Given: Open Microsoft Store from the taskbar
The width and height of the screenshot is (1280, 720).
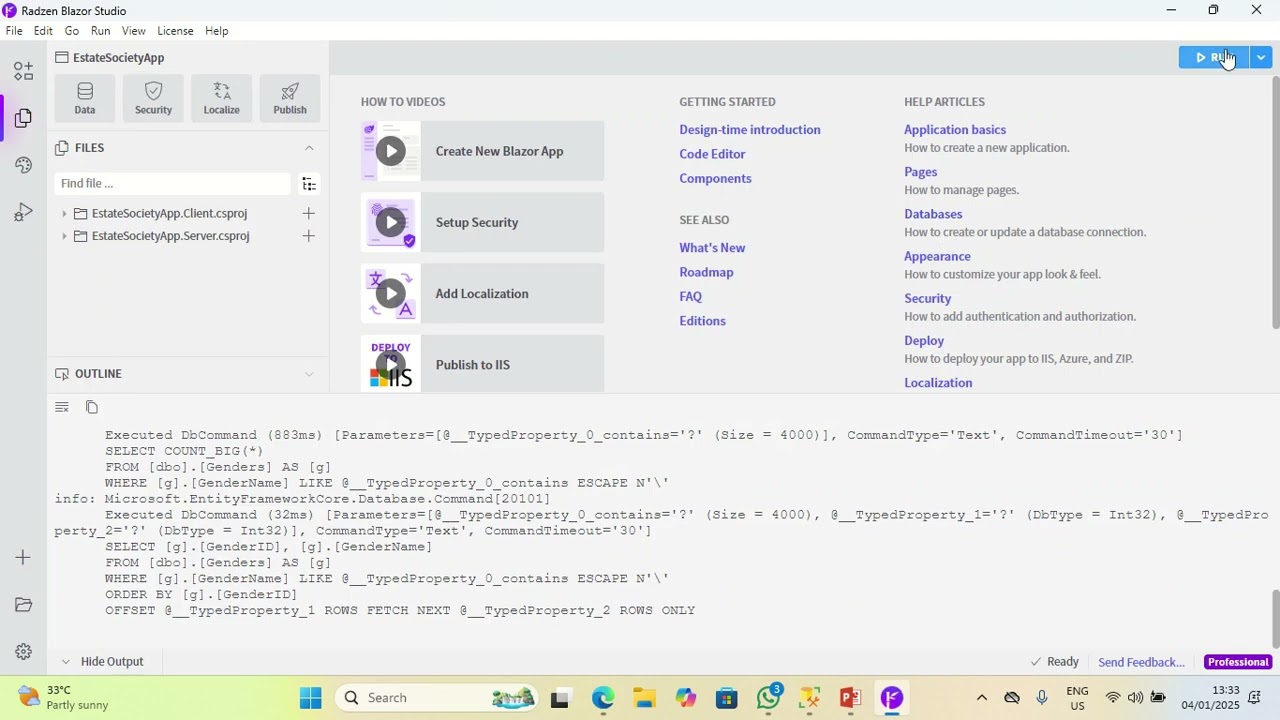Looking at the screenshot, I should 727,698.
